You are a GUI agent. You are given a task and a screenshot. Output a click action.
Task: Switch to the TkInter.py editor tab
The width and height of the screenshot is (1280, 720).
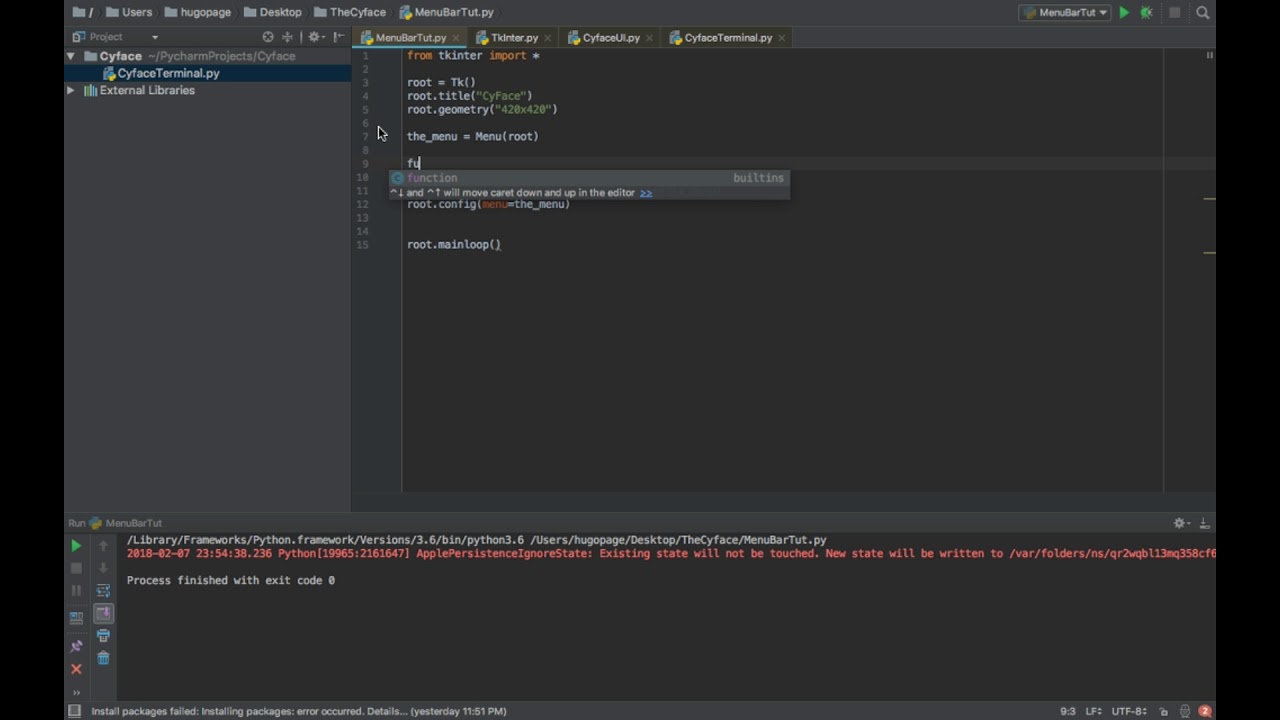tap(514, 38)
